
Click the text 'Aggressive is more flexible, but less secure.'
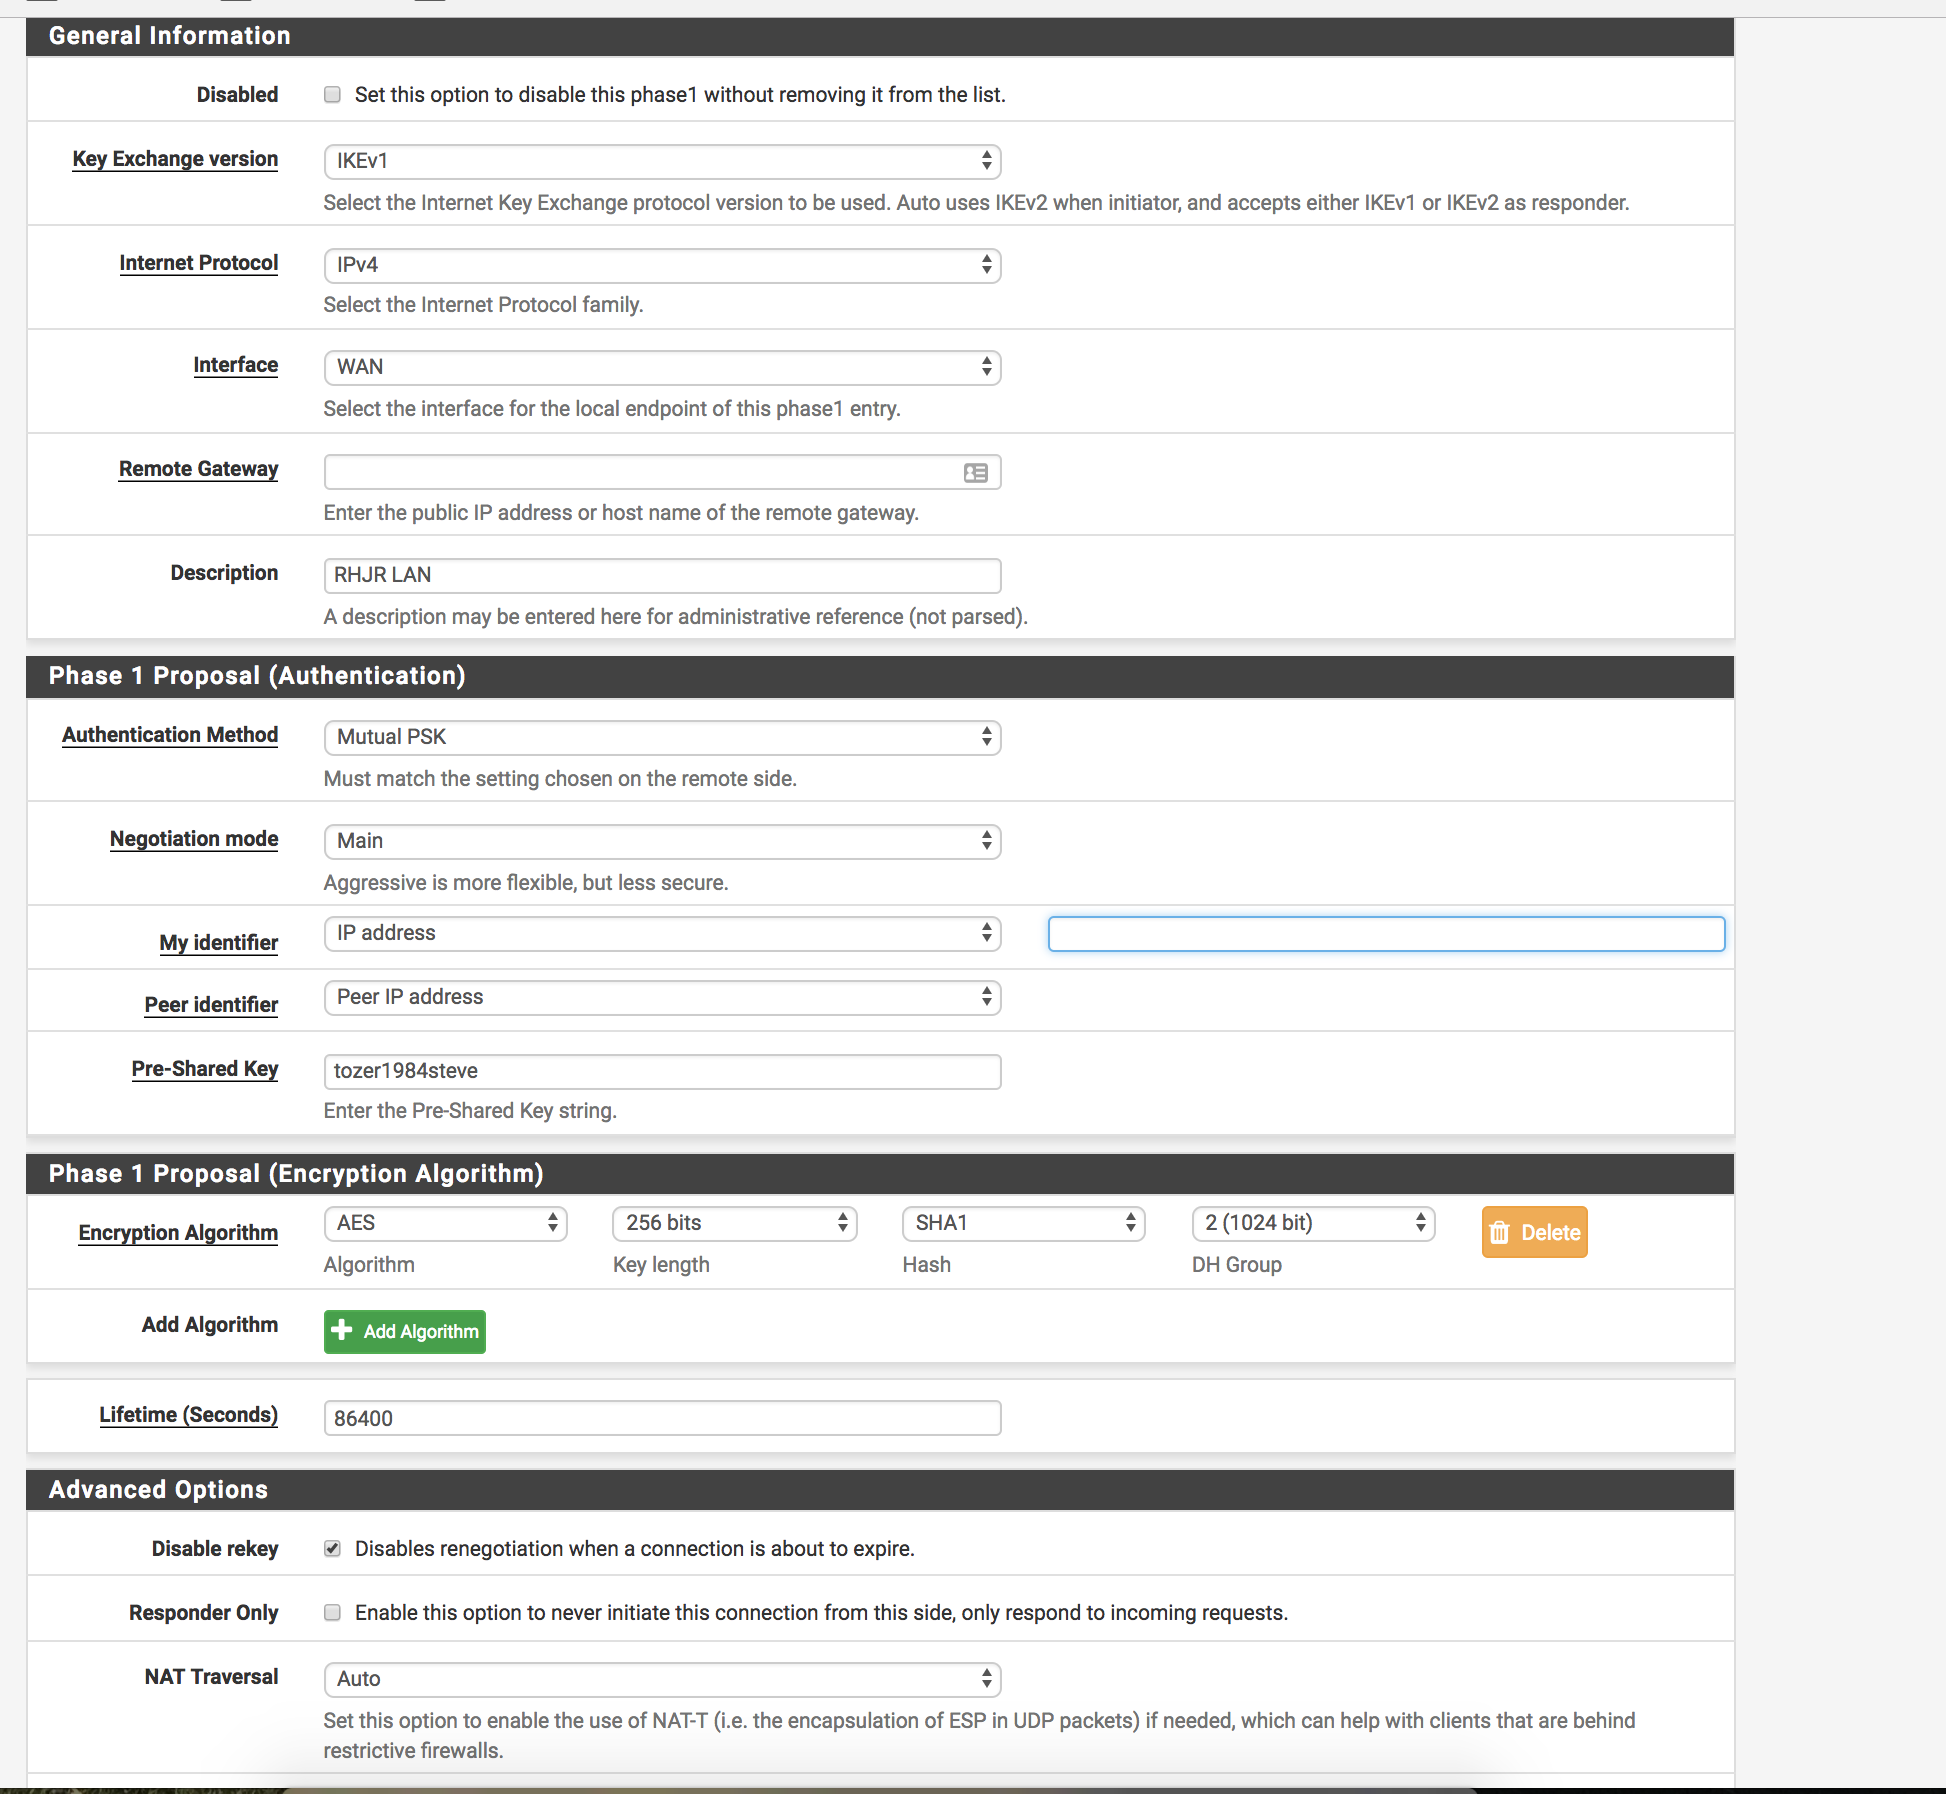pos(526,883)
